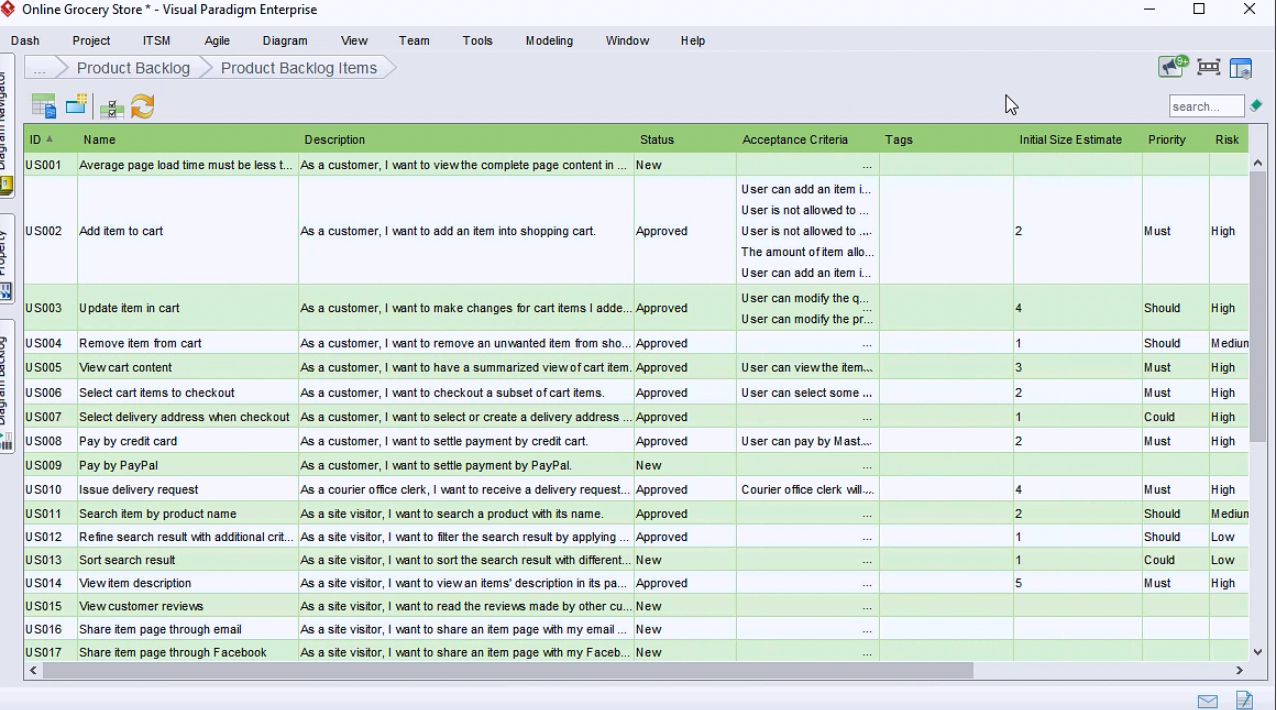Click 'Search item by product name' cell
Screen dimensions: 1277x710
(188, 514)
